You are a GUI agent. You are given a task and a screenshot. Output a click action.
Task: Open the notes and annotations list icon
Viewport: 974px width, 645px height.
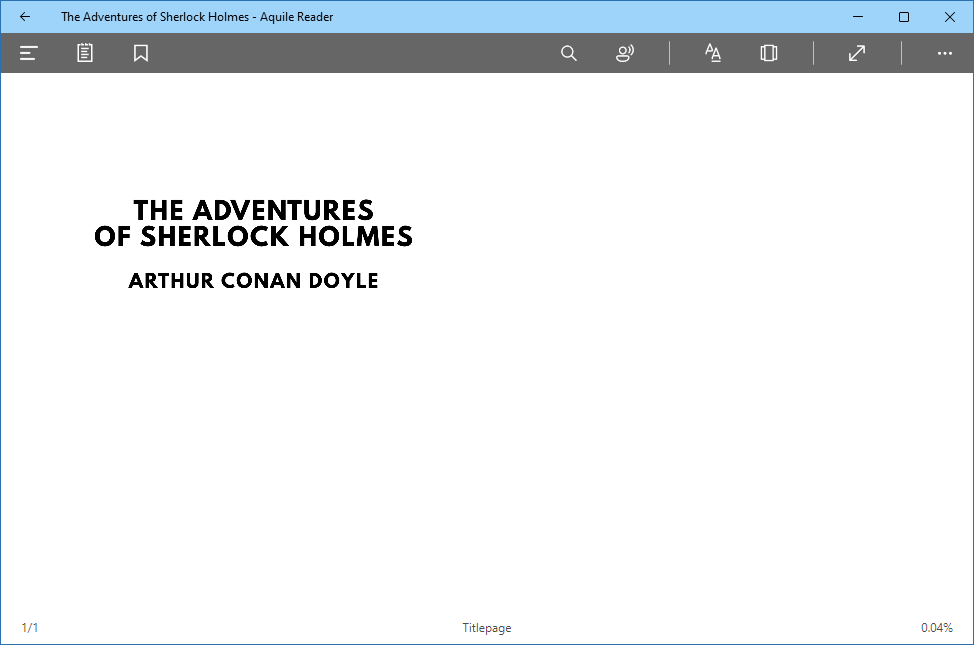pyautogui.click(x=85, y=53)
